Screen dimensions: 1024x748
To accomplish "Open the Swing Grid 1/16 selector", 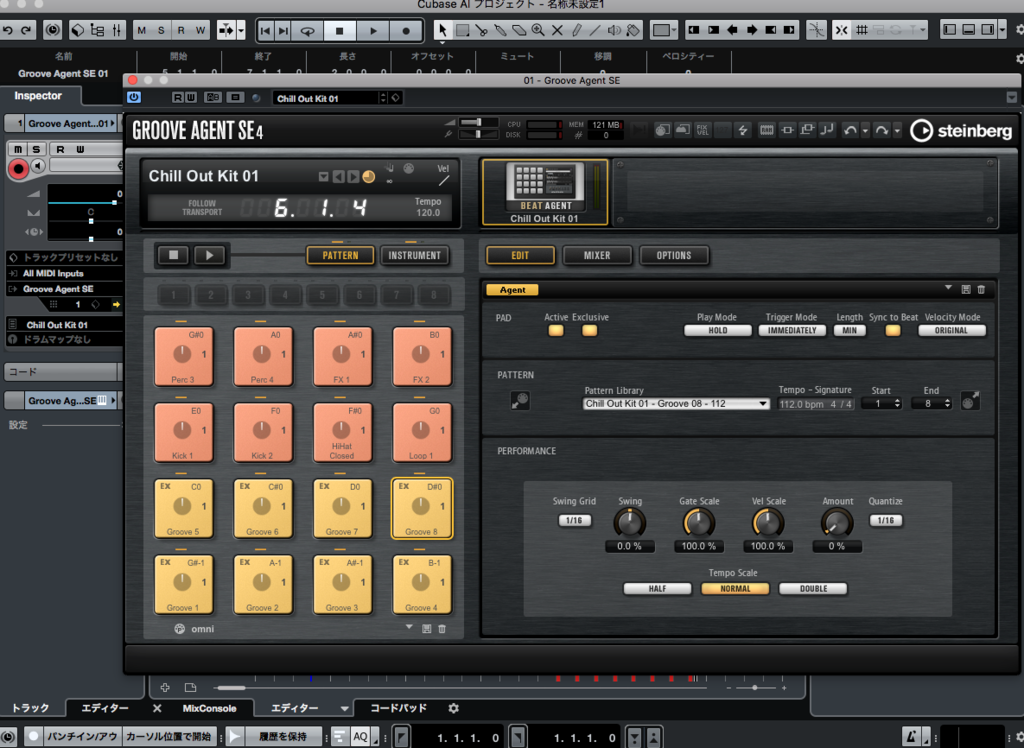I will click(x=574, y=521).
